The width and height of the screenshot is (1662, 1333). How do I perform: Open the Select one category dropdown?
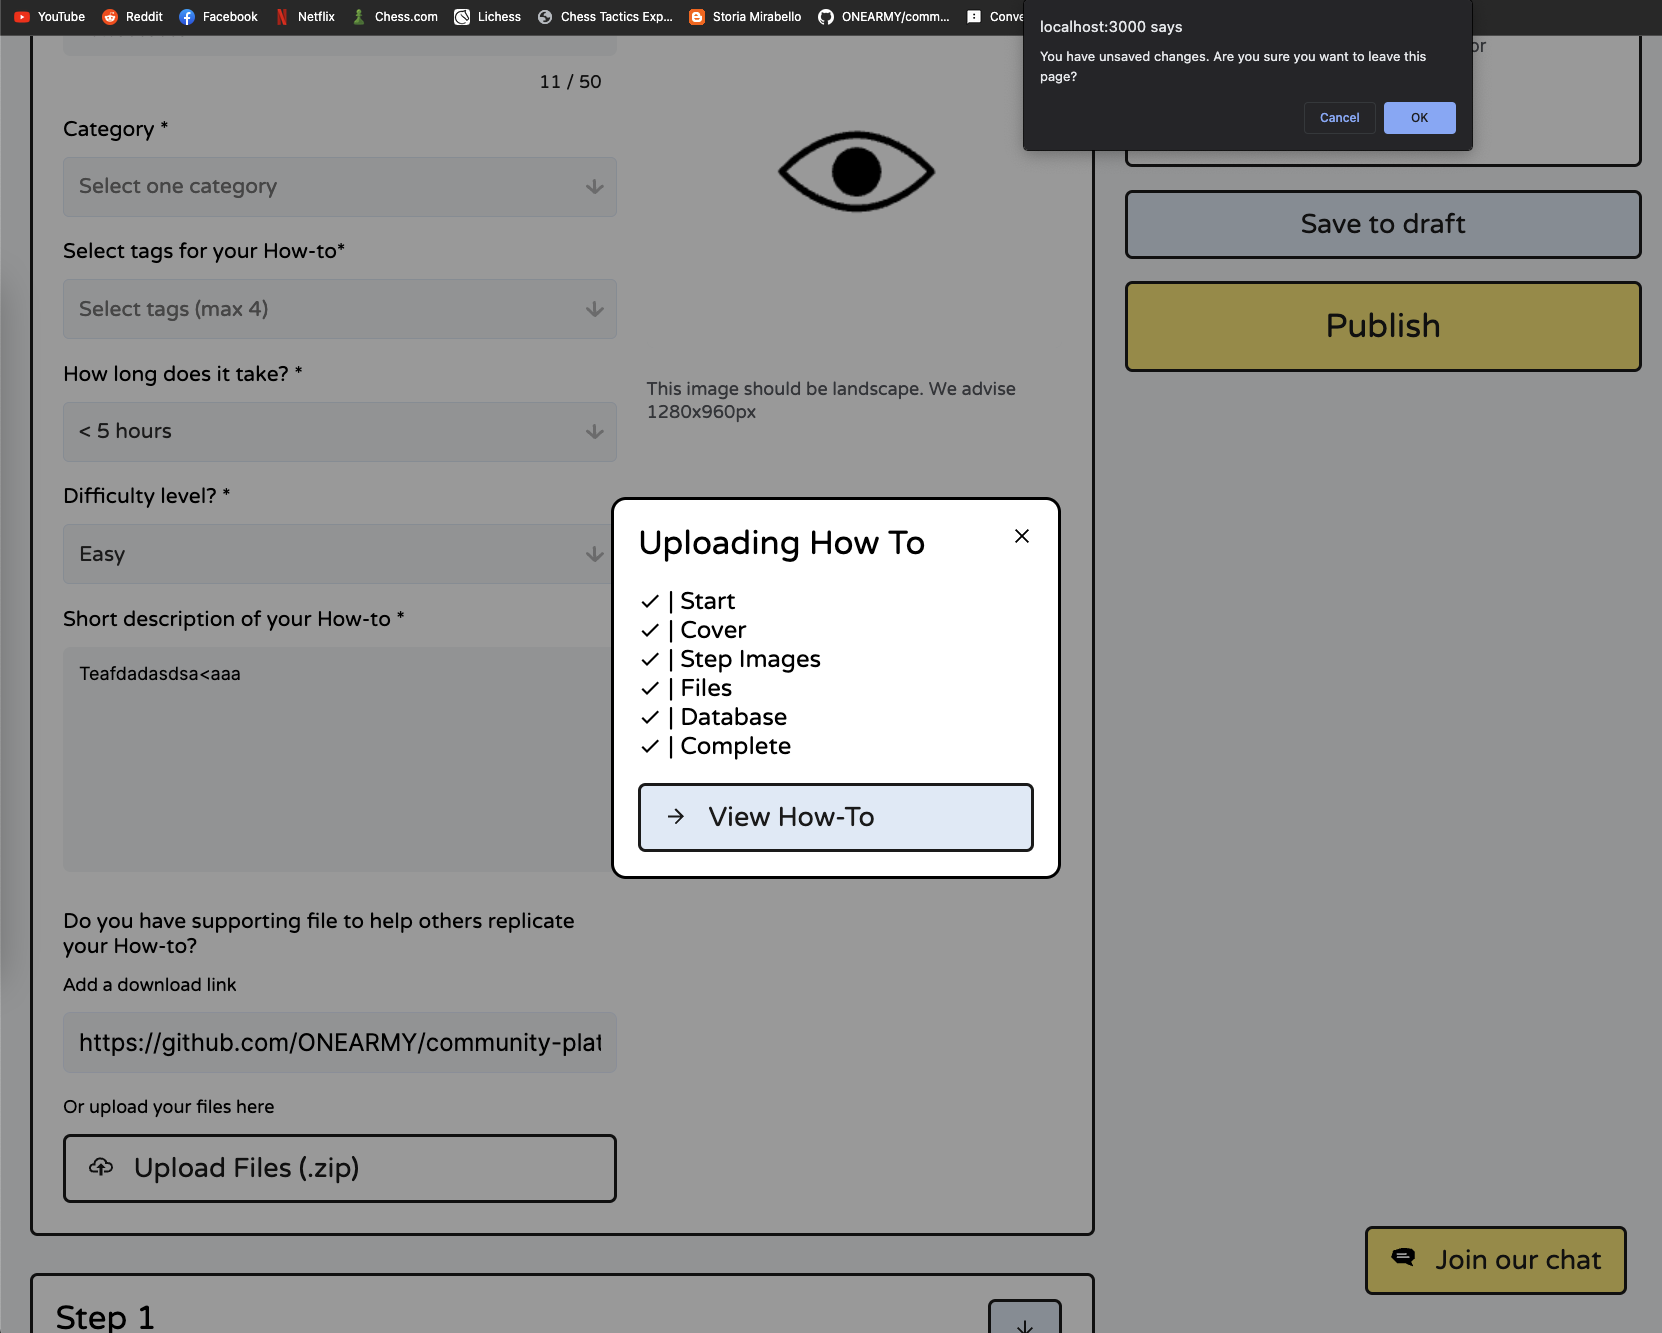tap(340, 187)
